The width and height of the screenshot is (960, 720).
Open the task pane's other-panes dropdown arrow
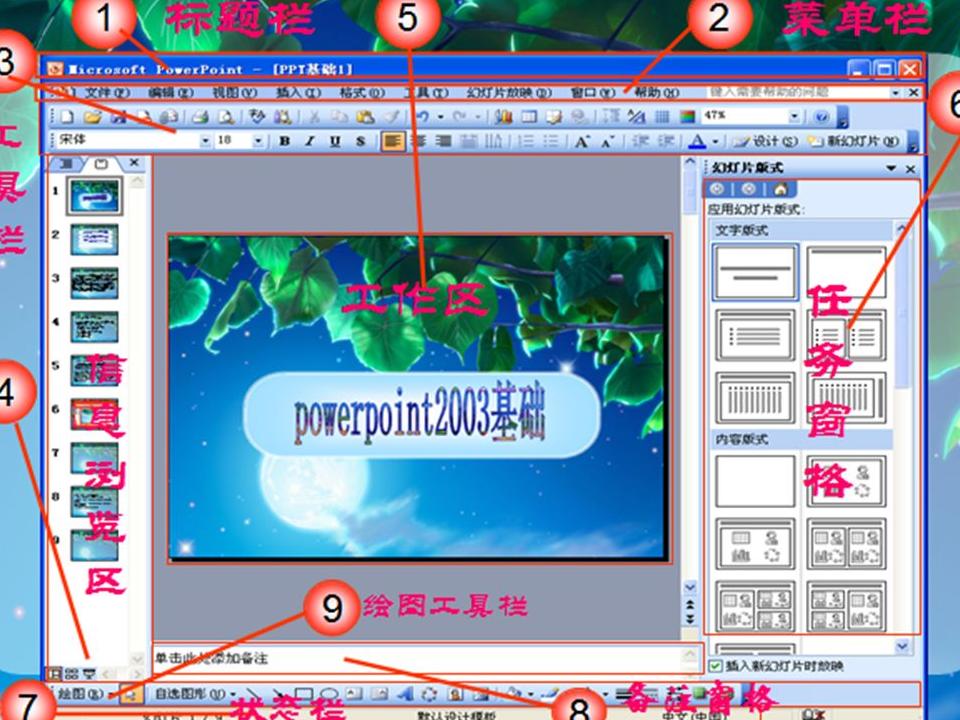(x=891, y=168)
